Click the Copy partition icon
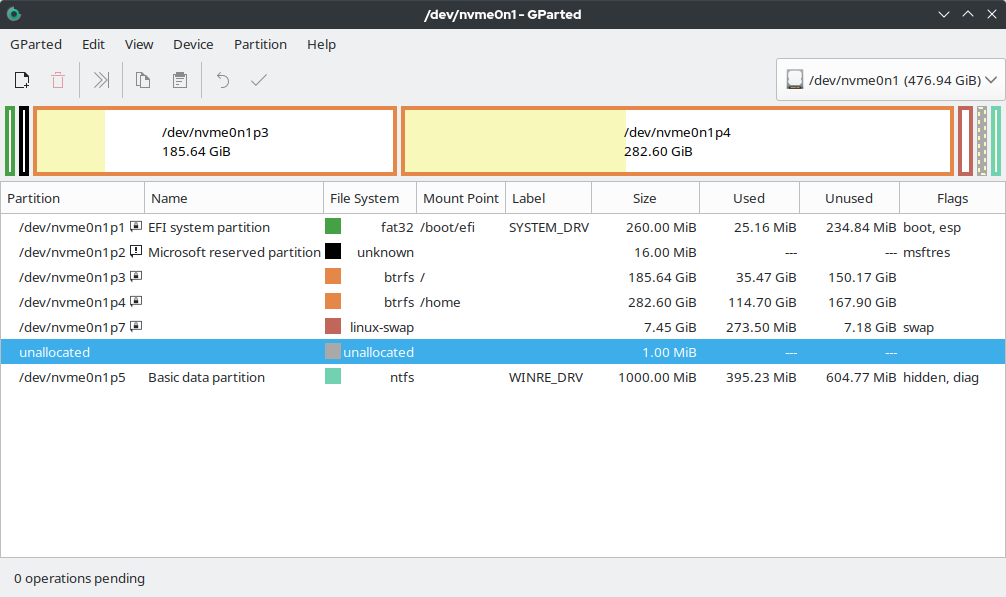The image size is (1006, 597). click(x=142, y=80)
